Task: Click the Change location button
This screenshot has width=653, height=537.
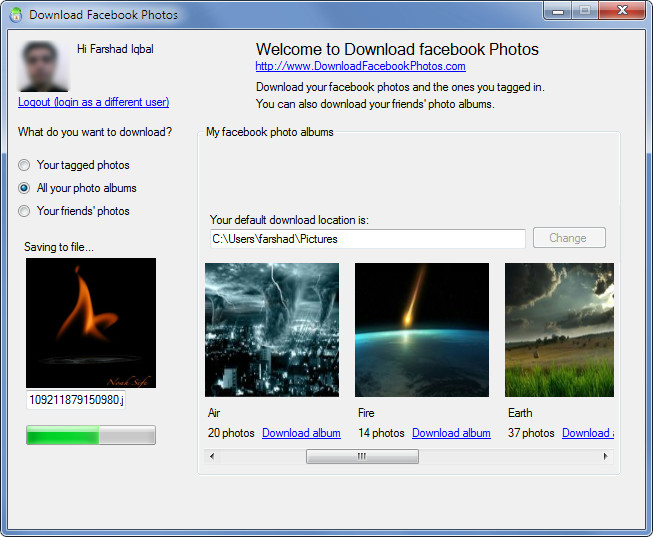Action: 569,238
